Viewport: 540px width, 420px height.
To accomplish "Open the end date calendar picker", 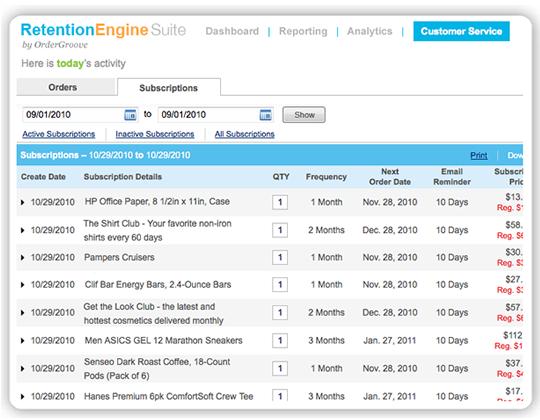I will [x=265, y=115].
